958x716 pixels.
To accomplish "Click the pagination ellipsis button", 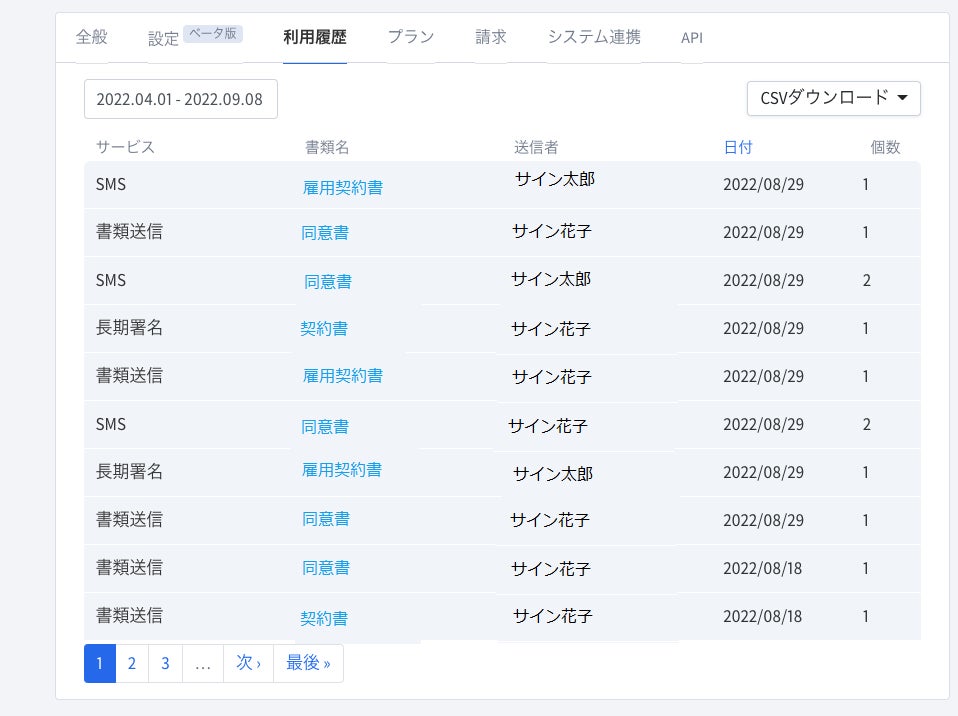I will pyautogui.click(x=203, y=663).
